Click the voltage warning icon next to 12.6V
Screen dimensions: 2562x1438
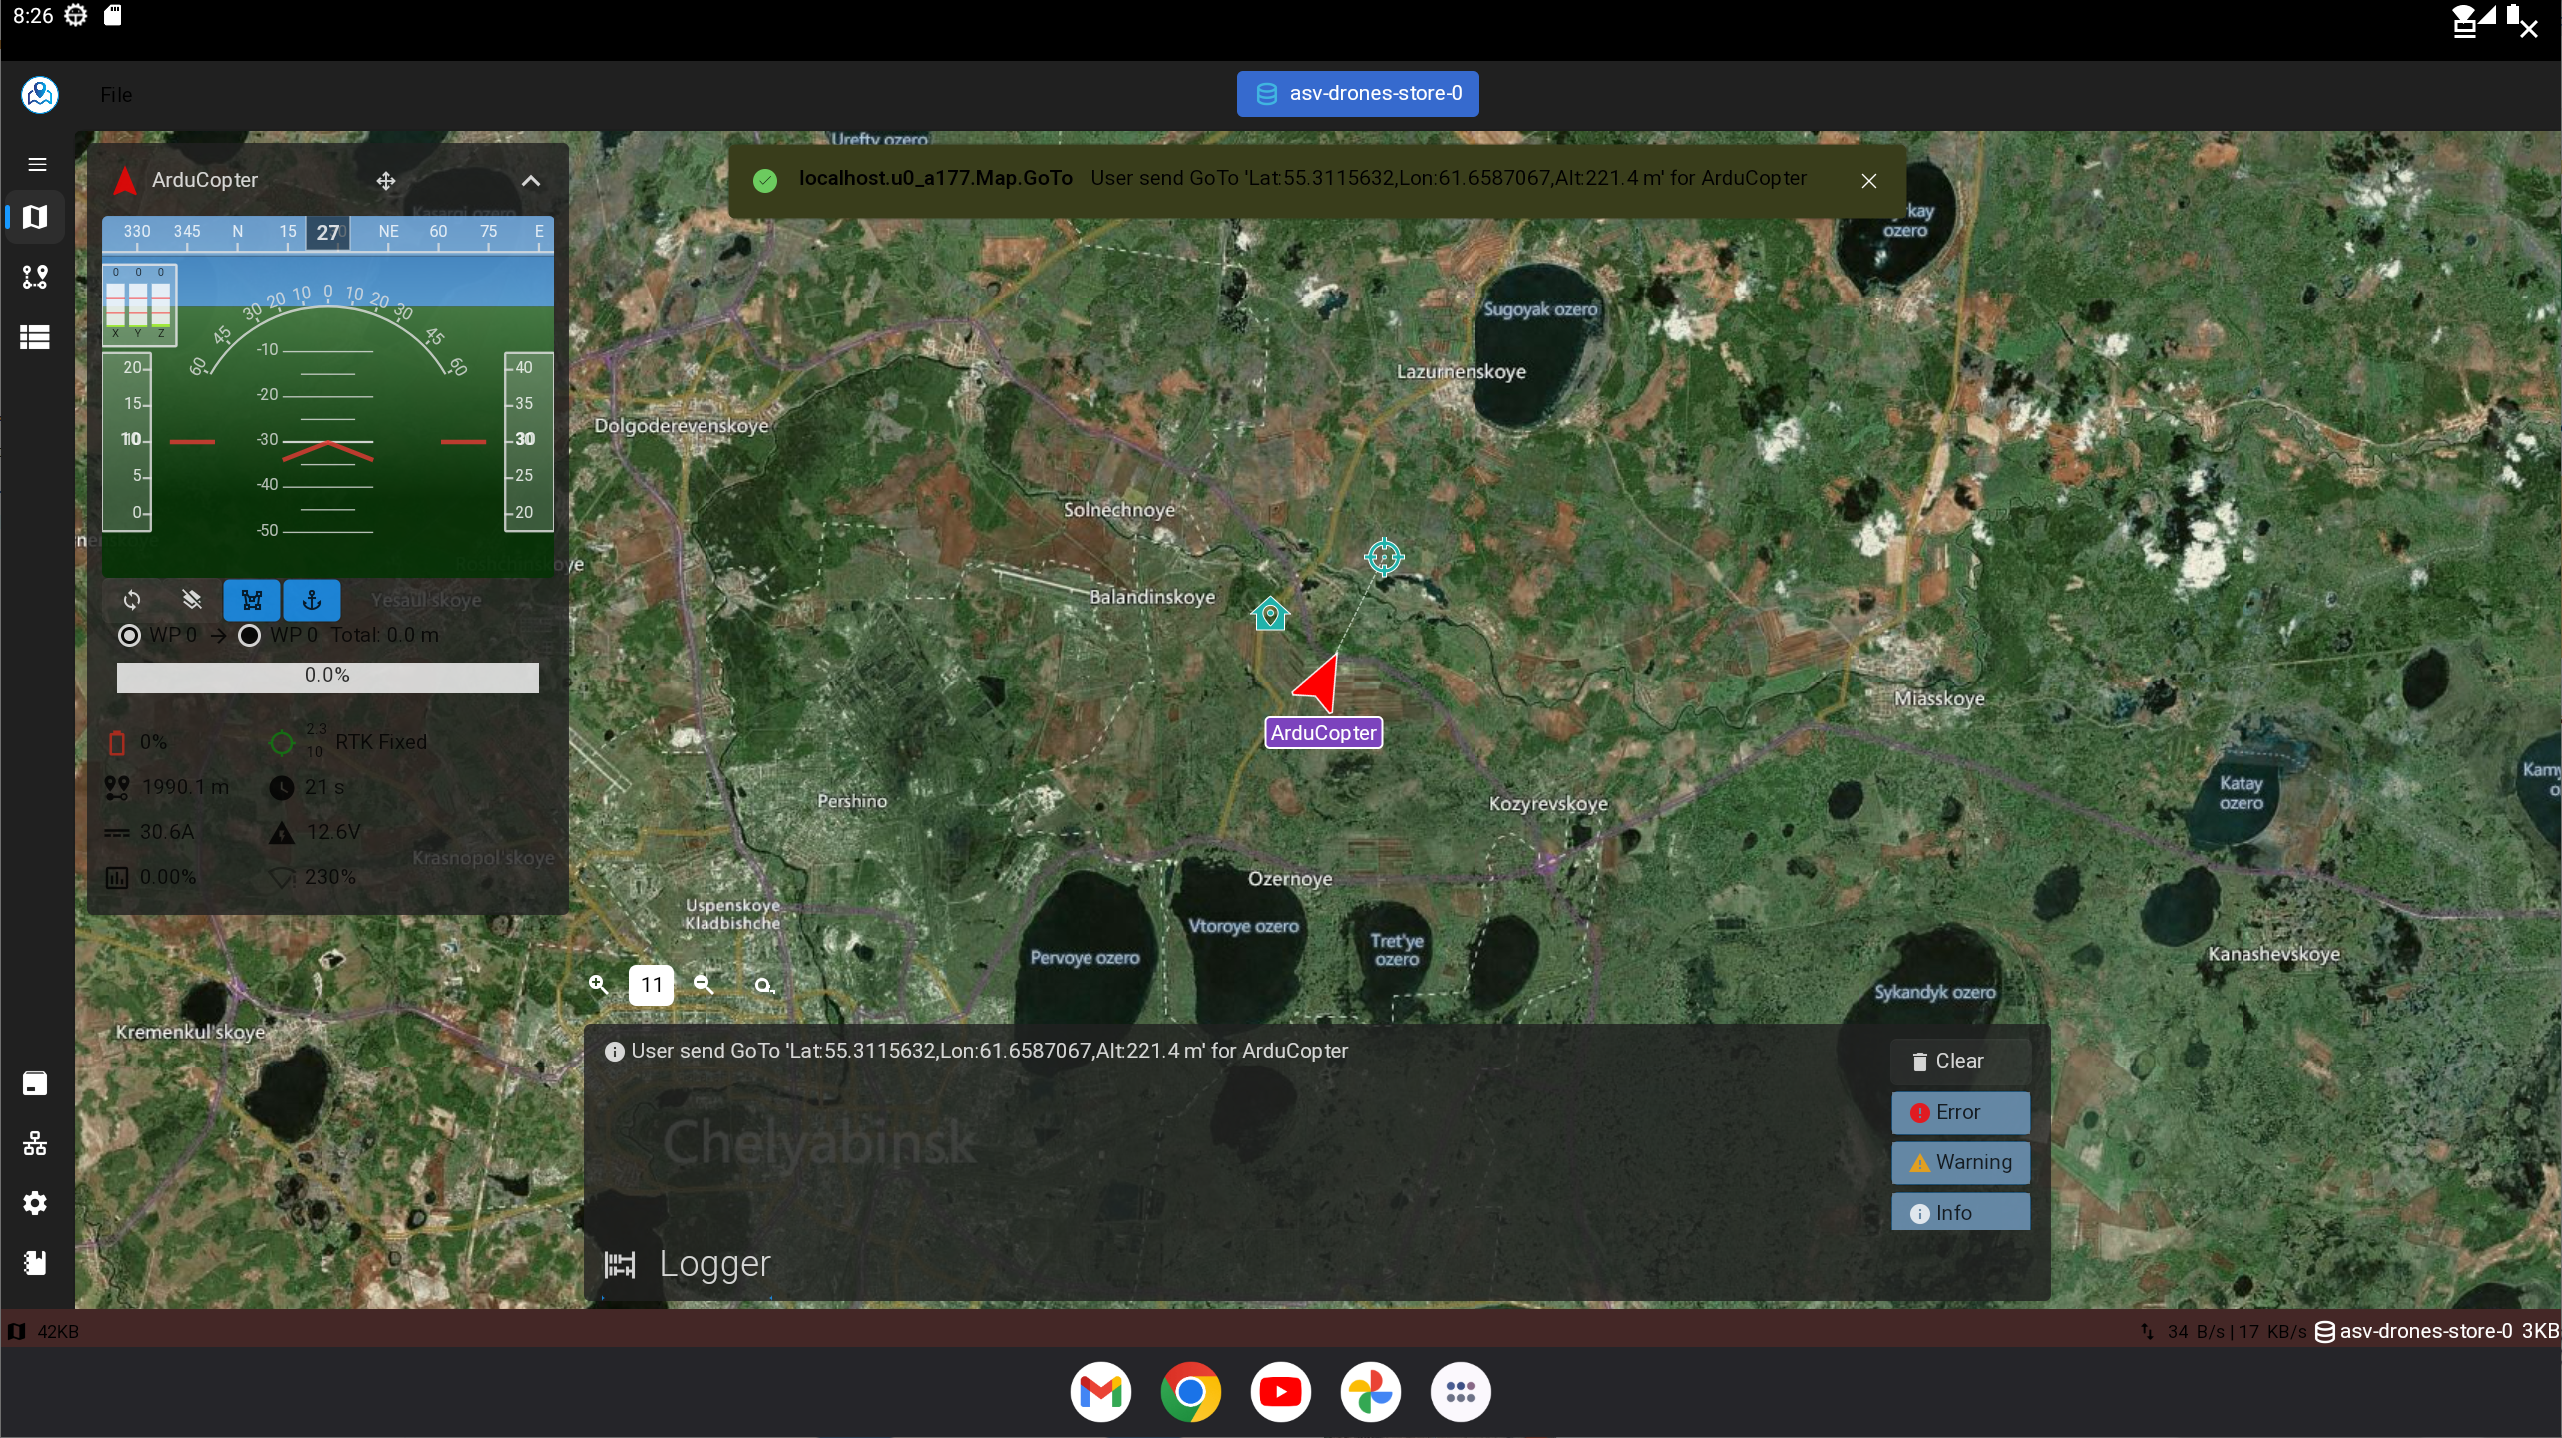coord(282,833)
